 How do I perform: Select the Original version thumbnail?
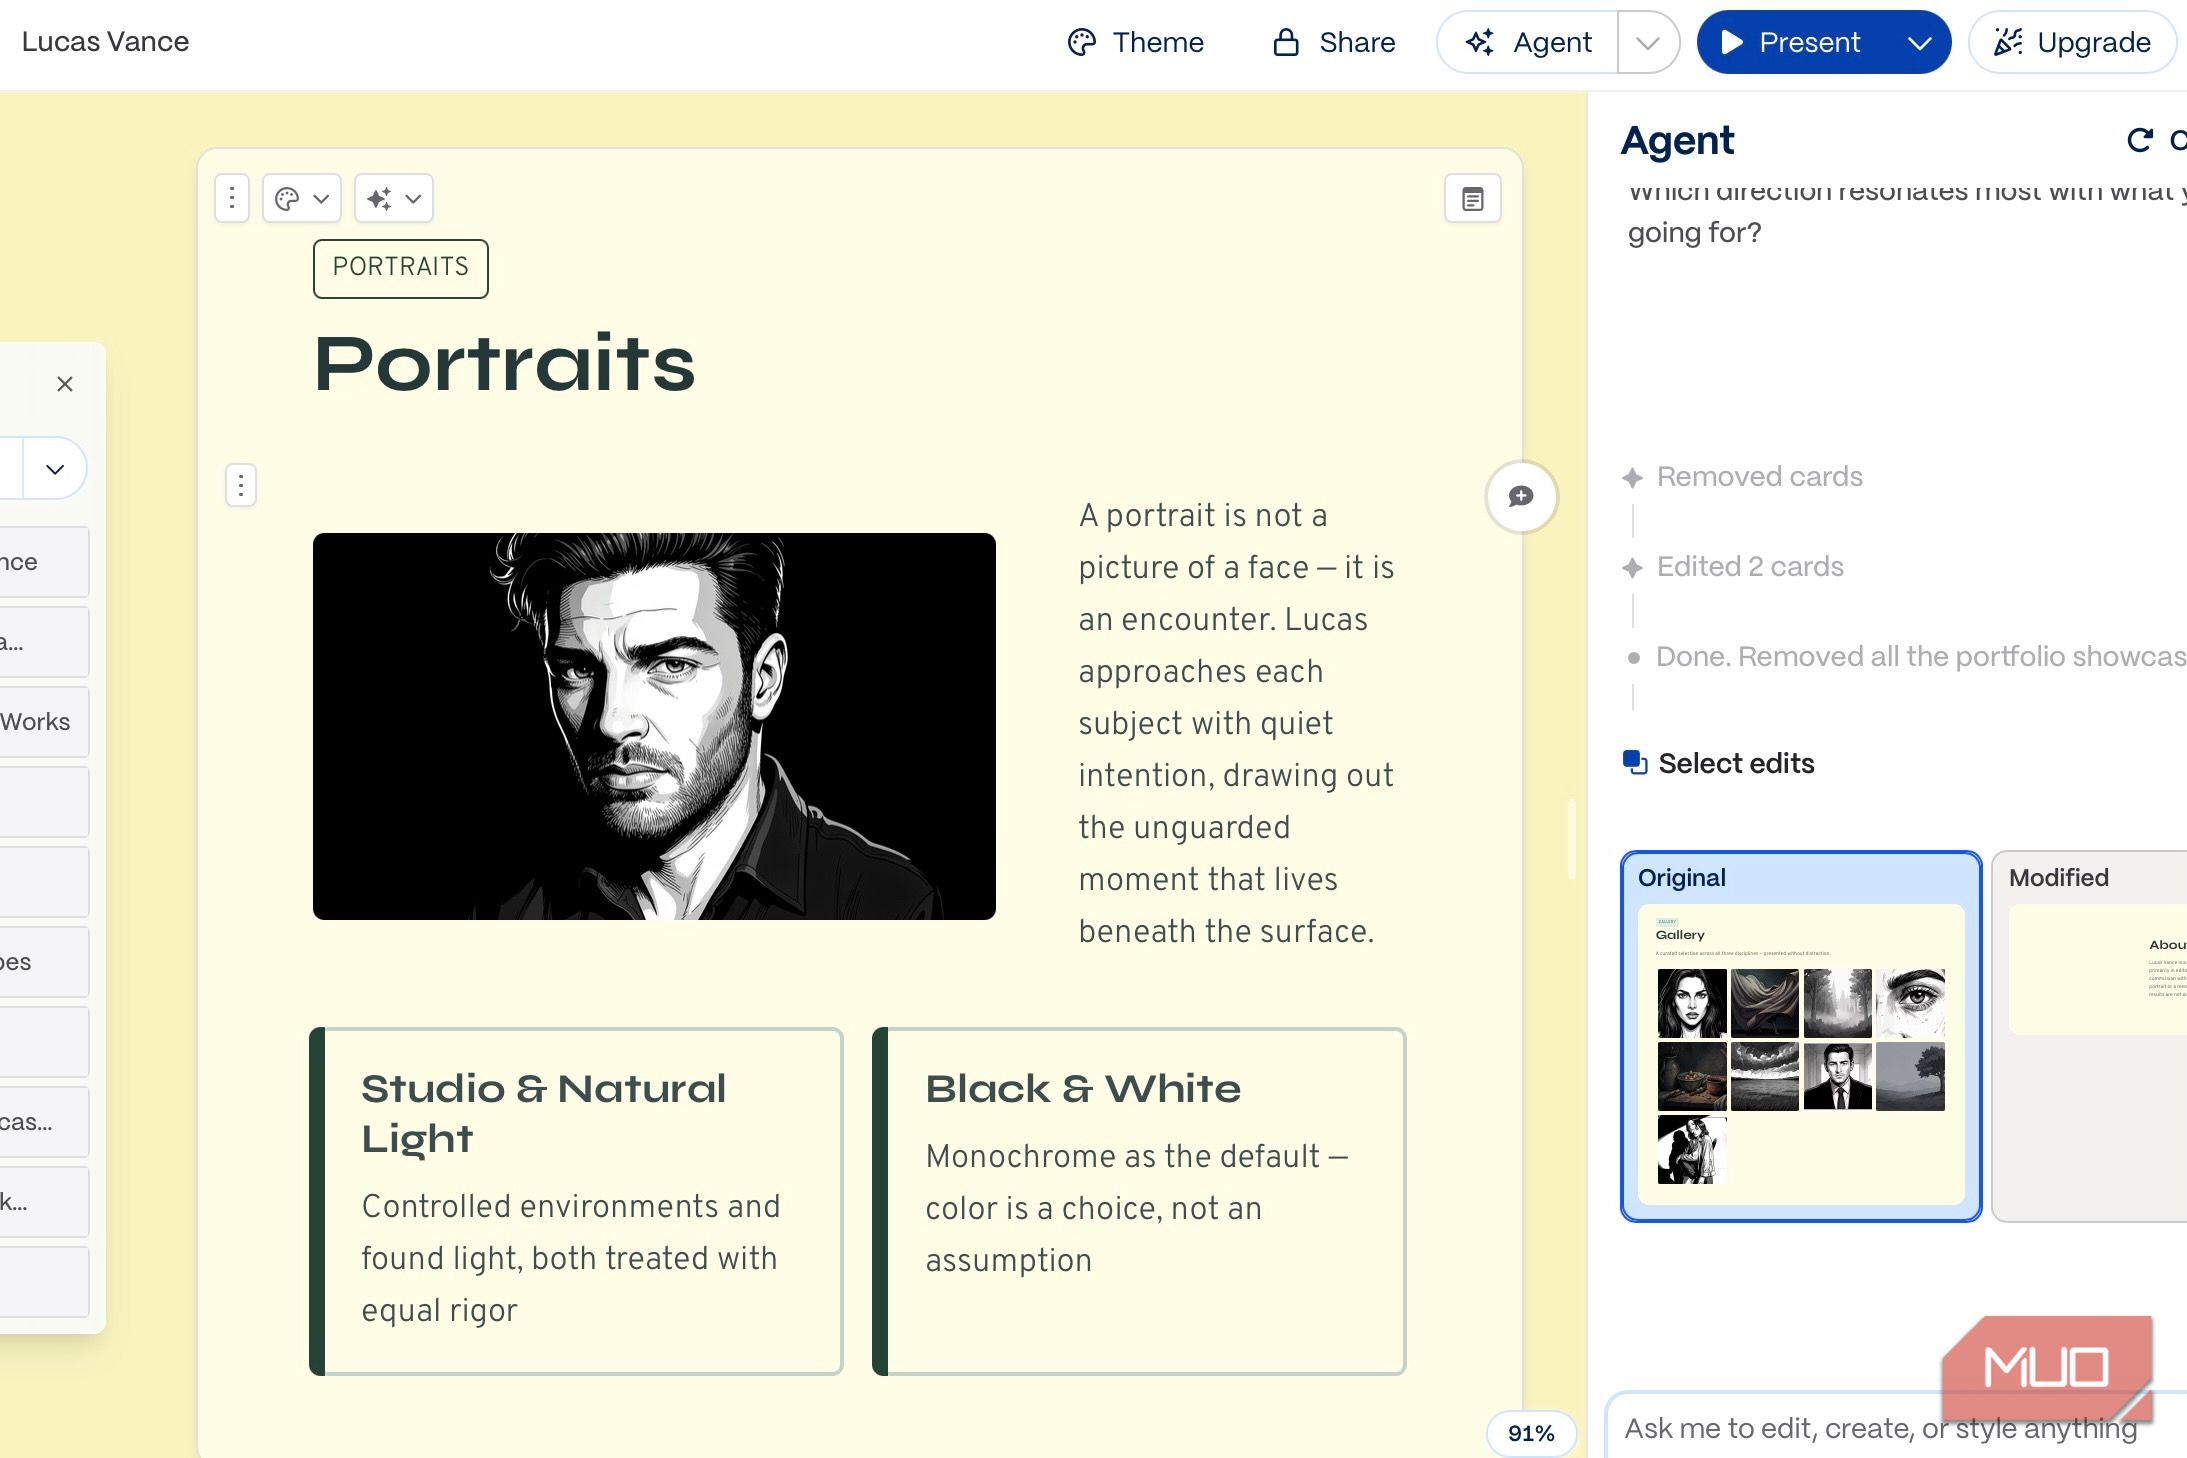(x=1800, y=1036)
